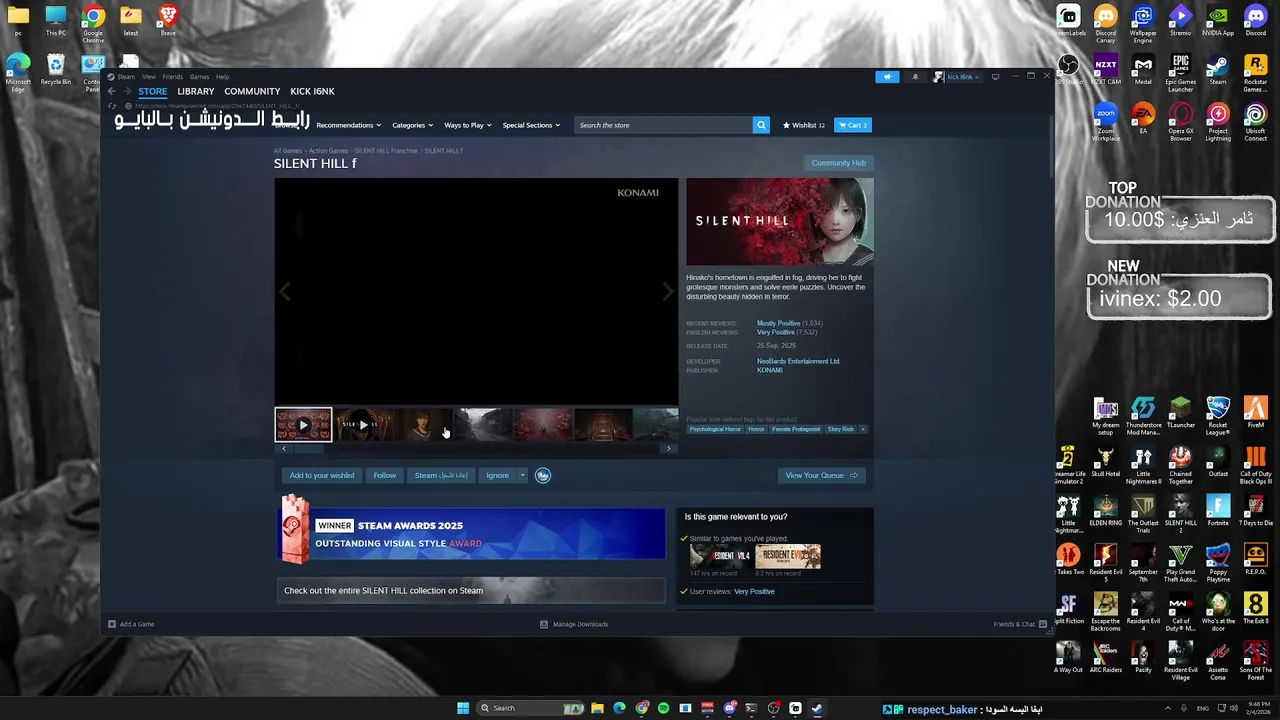
Task: Open the Cart button
Action: click(852, 125)
